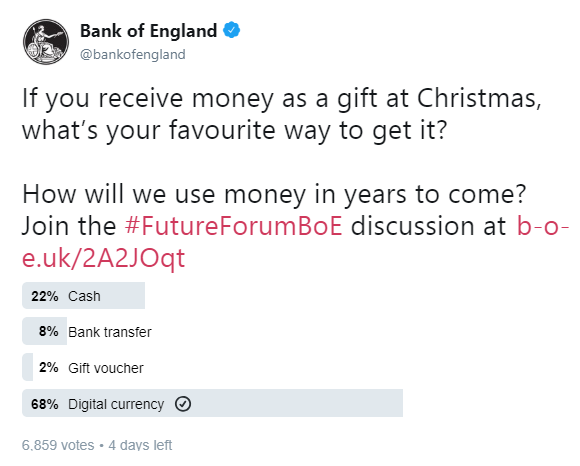Open the #FutureForumBoE hashtag
The image size is (580, 466).
pos(234,225)
